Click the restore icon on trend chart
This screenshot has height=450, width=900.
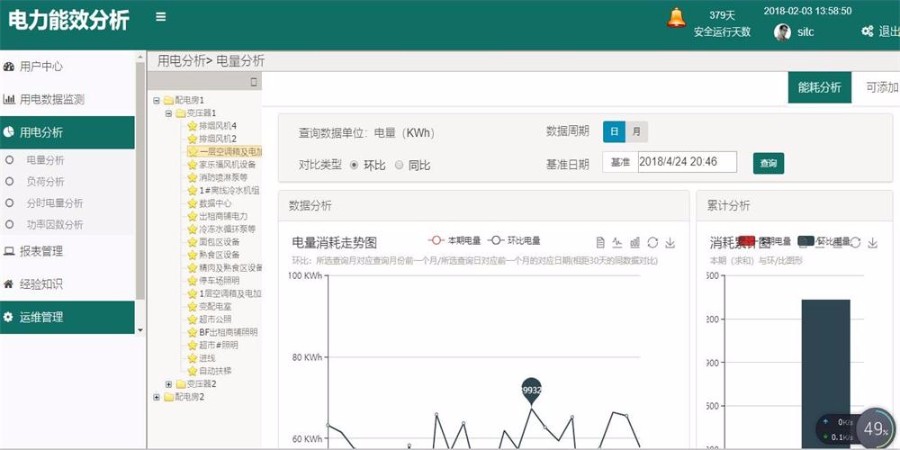point(652,242)
